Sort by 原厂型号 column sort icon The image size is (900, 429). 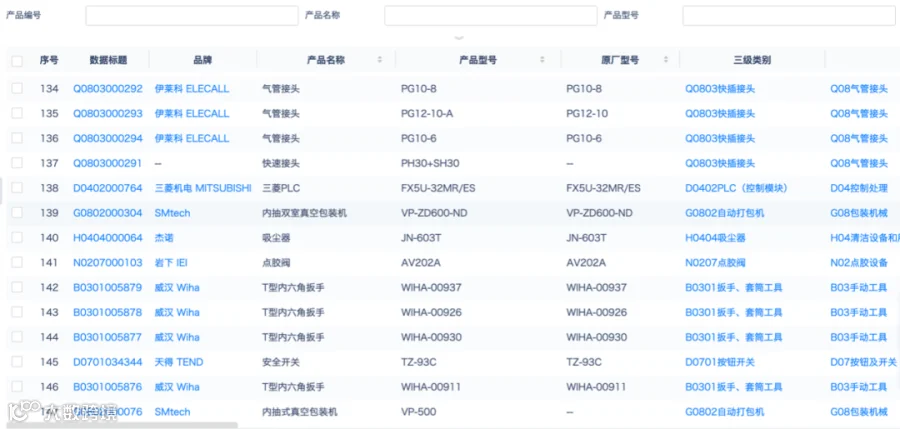(666, 60)
